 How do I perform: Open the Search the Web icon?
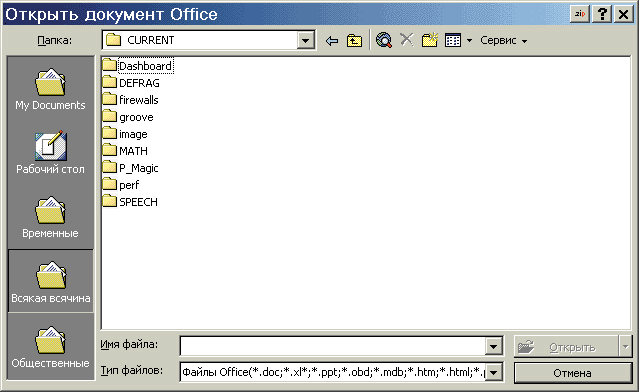pyautogui.click(x=383, y=40)
